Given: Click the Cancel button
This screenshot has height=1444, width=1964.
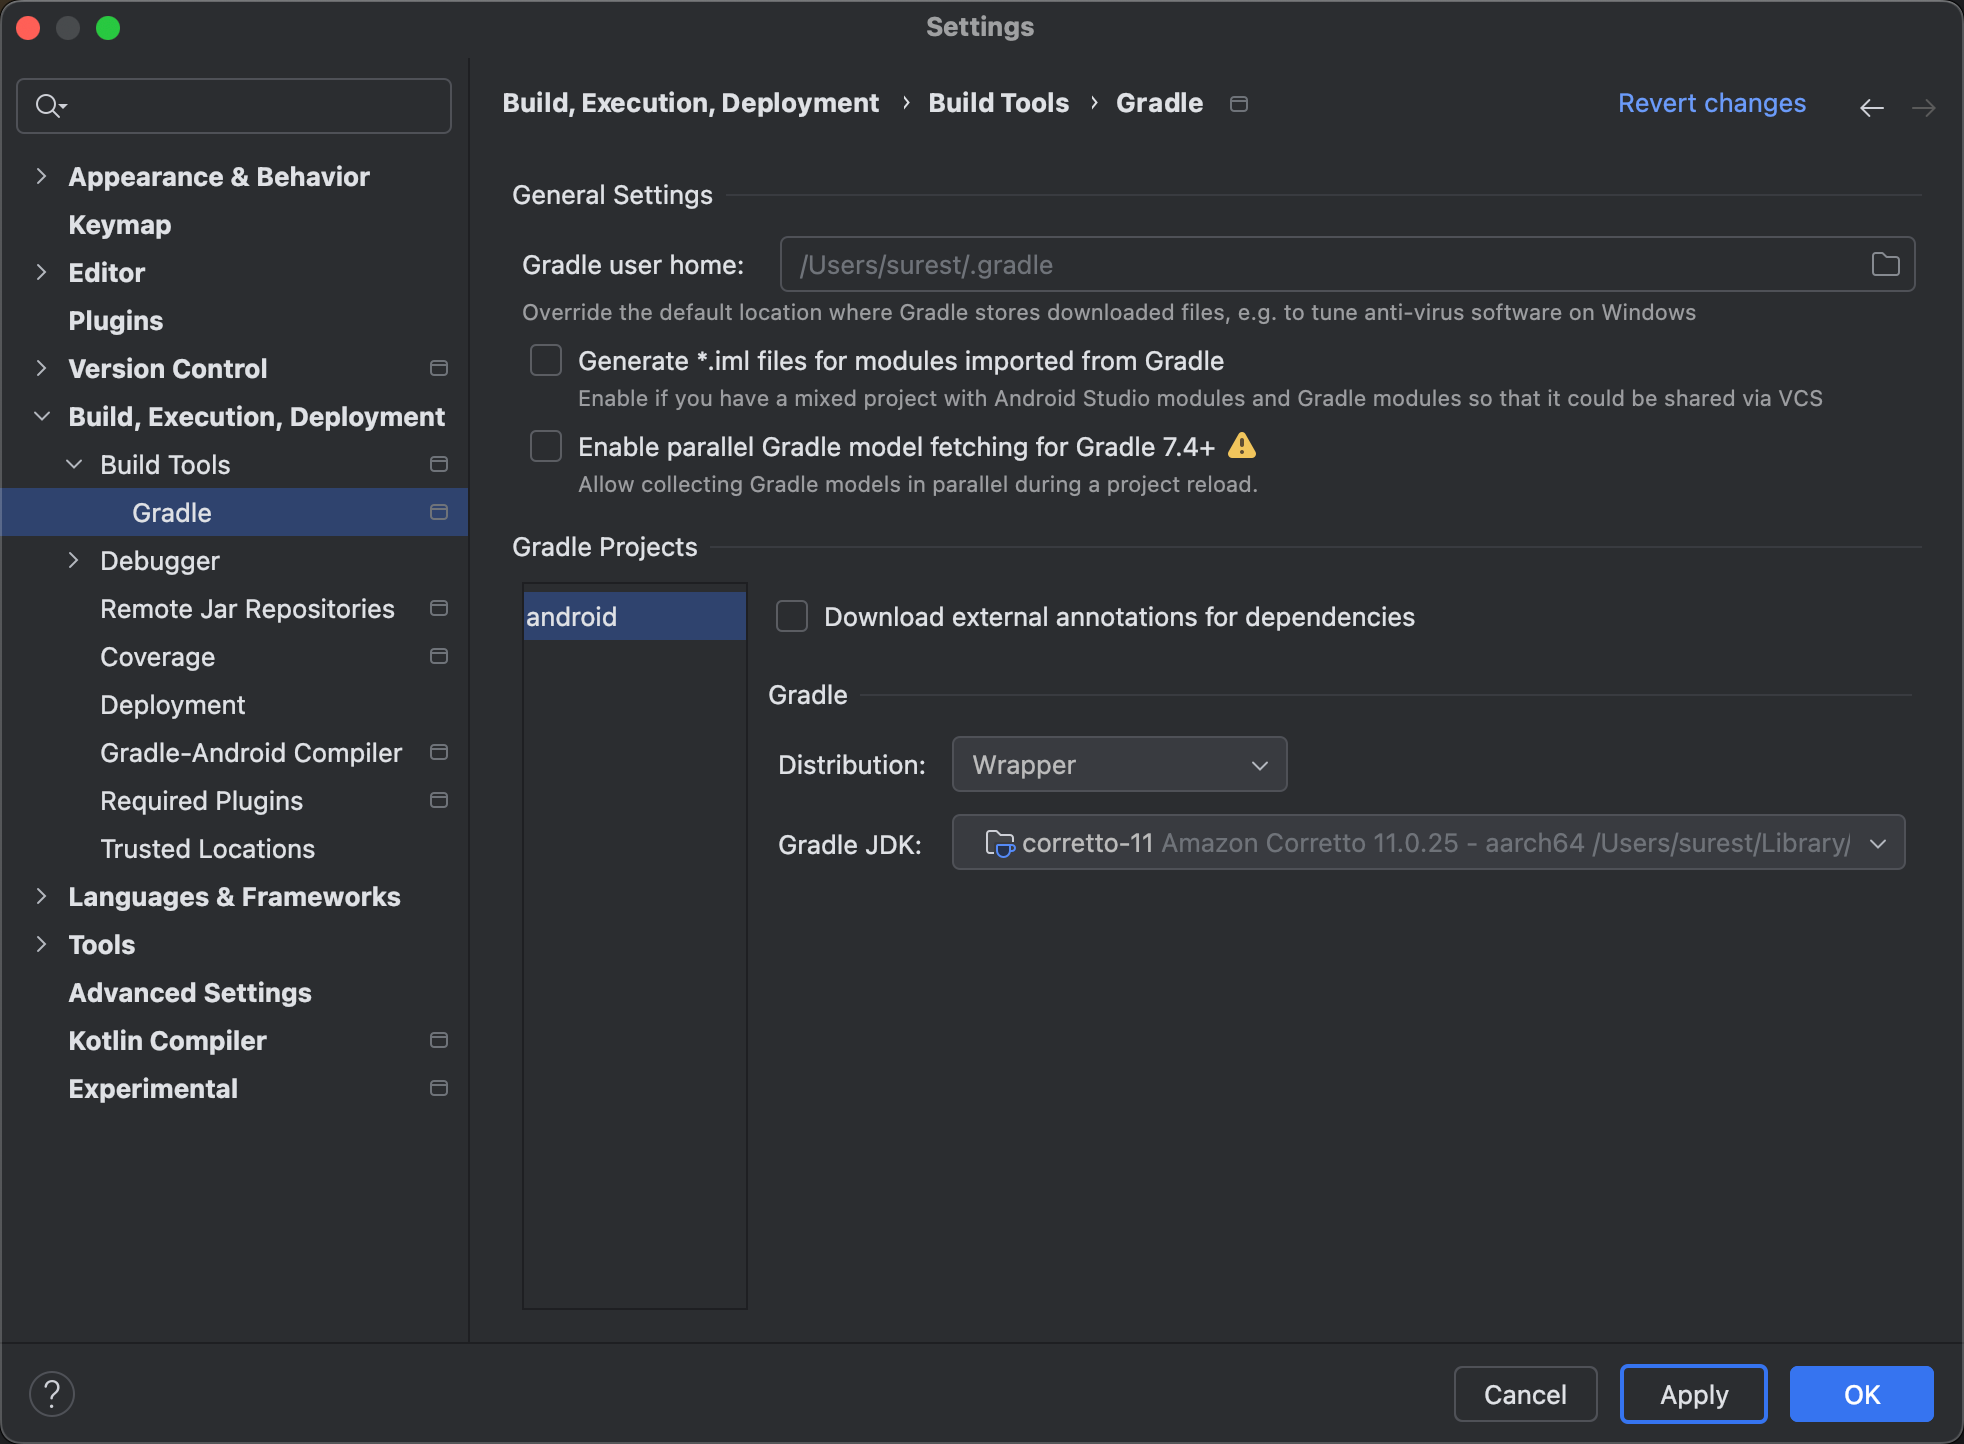Looking at the screenshot, I should pos(1525,1394).
